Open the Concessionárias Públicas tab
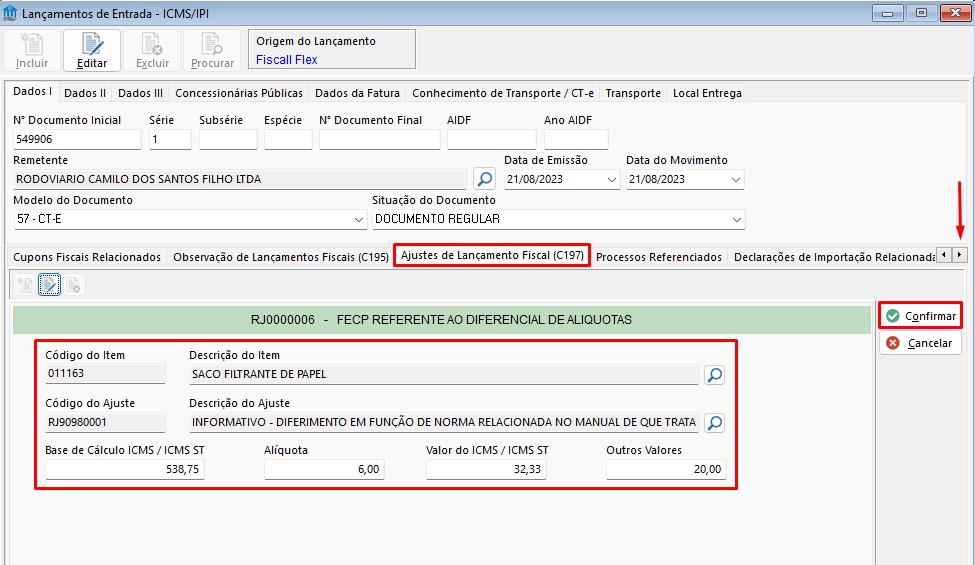The width and height of the screenshot is (975, 565). coord(239,93)
